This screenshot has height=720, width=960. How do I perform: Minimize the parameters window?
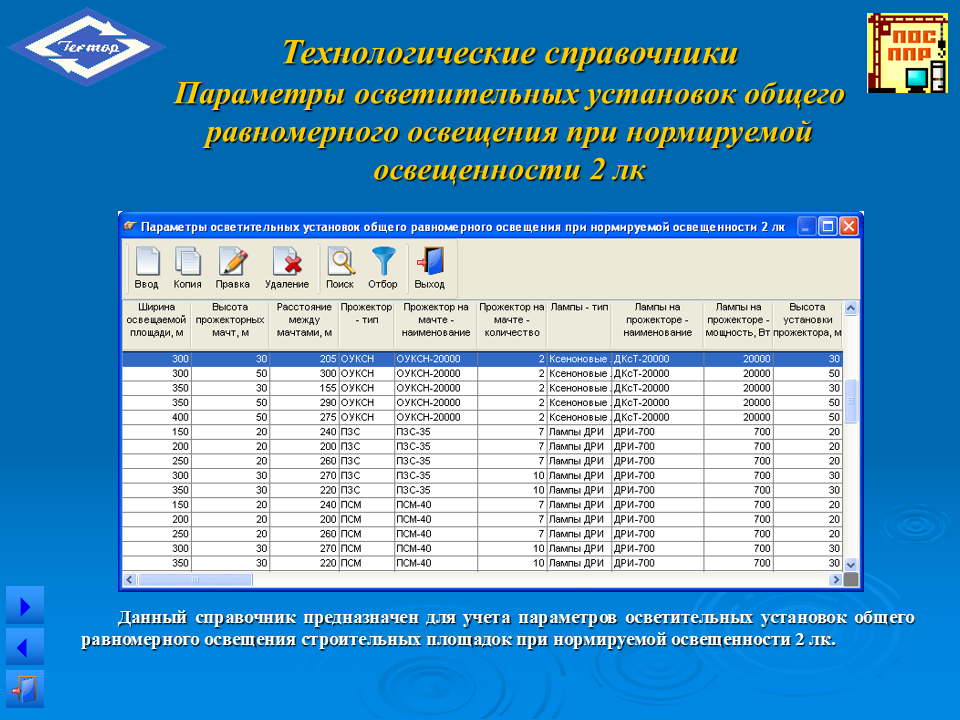[806, 227]
